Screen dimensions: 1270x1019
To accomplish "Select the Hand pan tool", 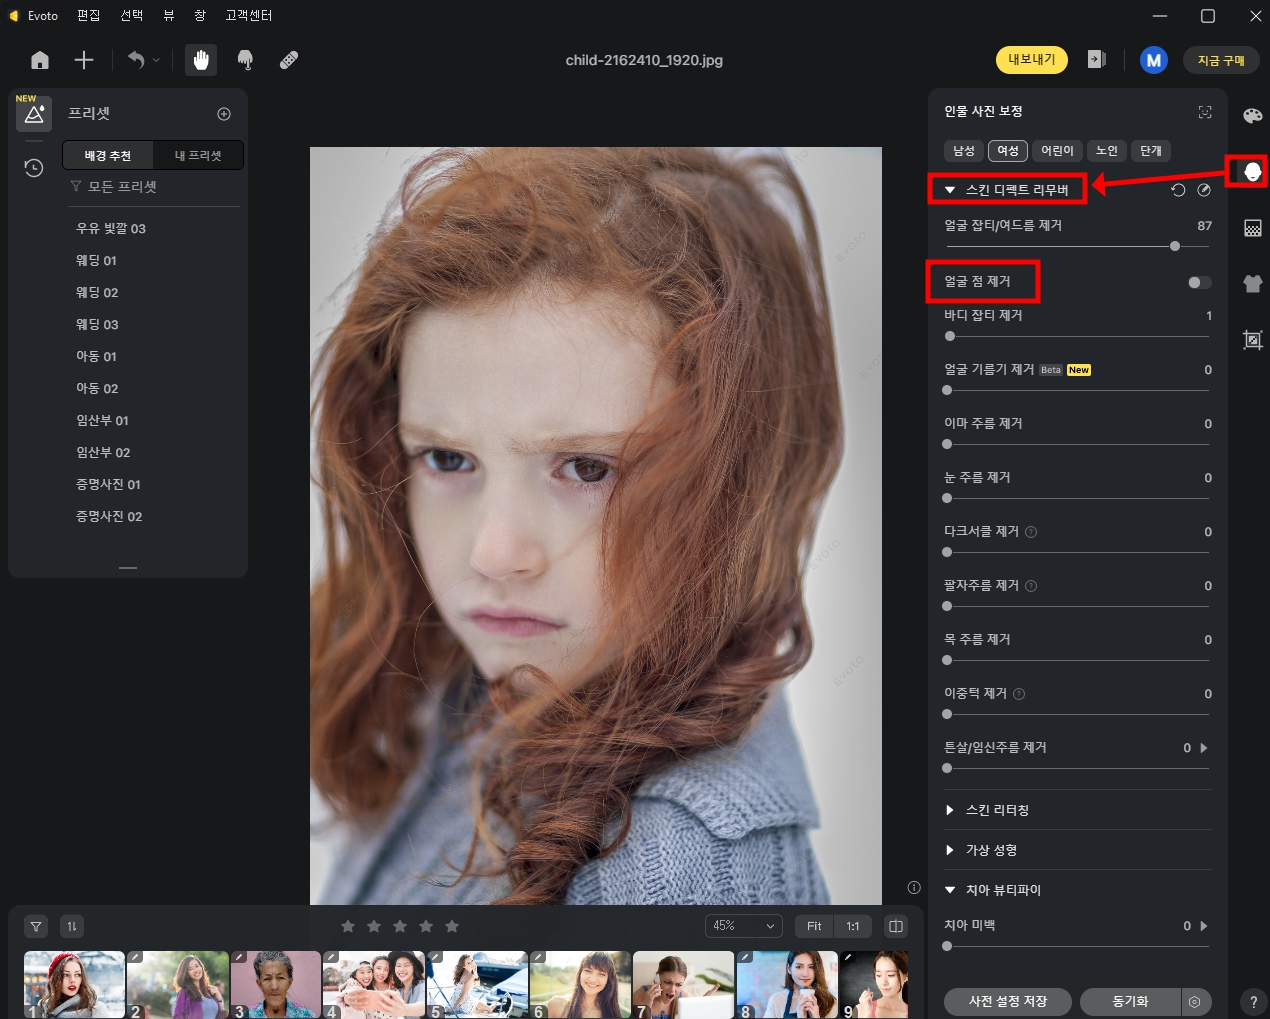I will (x=201, y=60).
